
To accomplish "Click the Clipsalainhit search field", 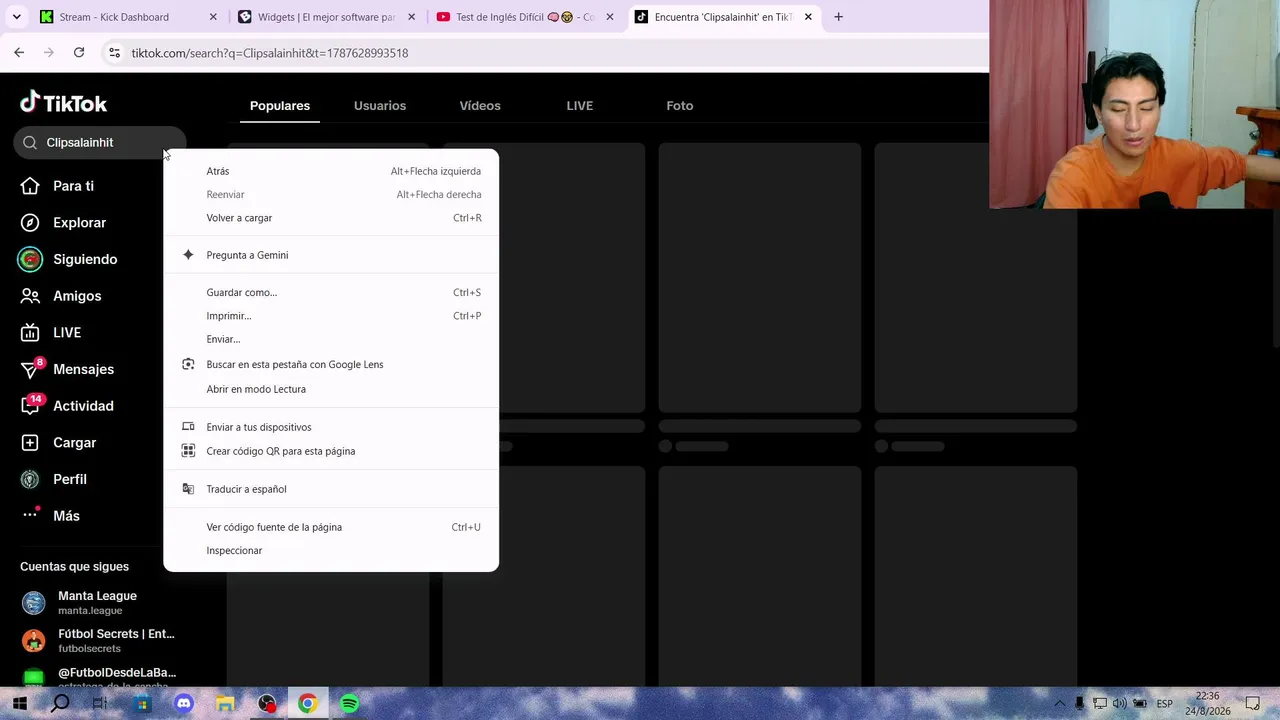I will pos(100,143).
